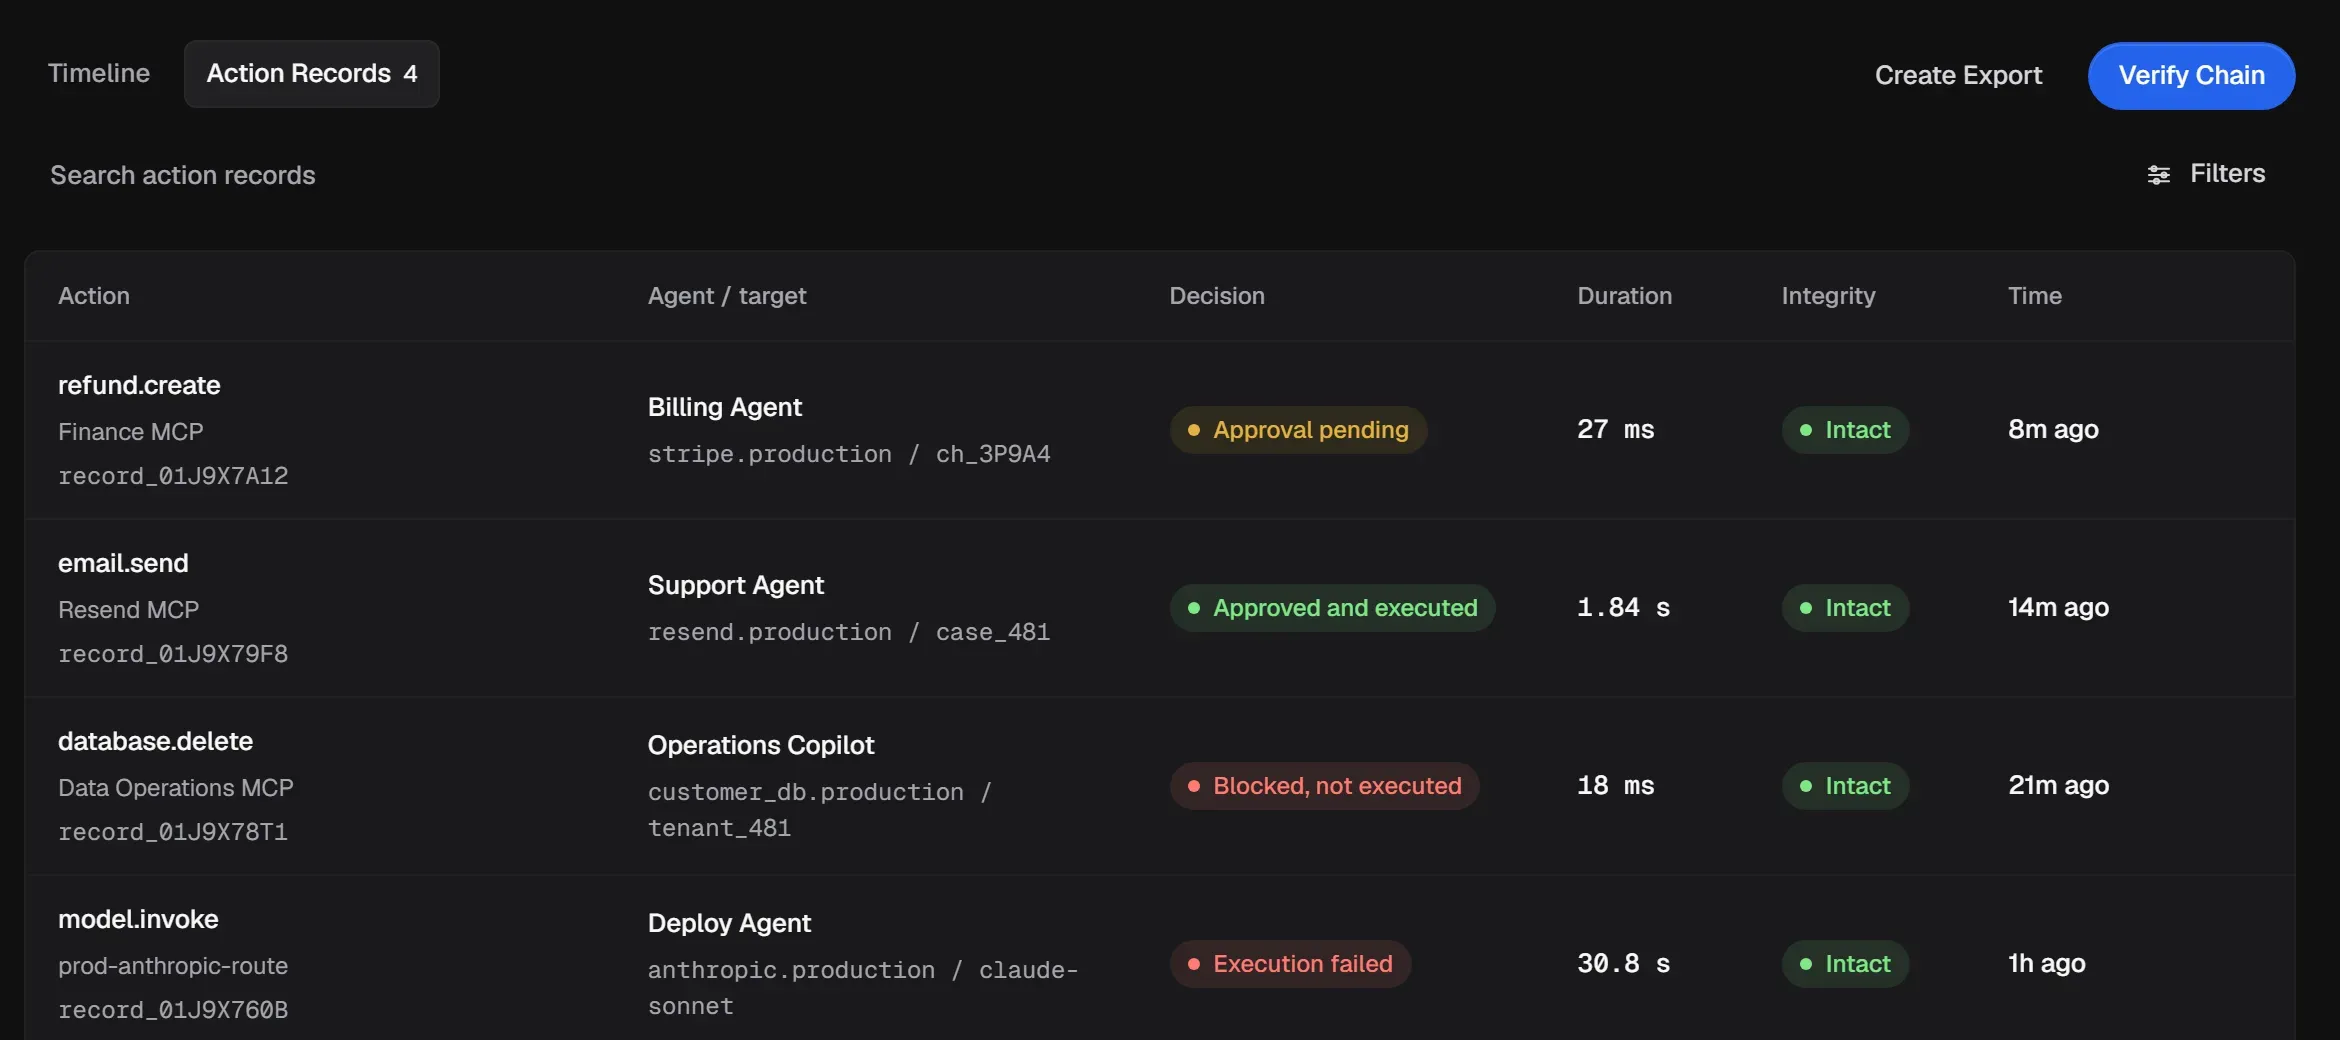Click the Support Agent name
Viewport: 2340px width, 1040px height.
tap(736, 585)
